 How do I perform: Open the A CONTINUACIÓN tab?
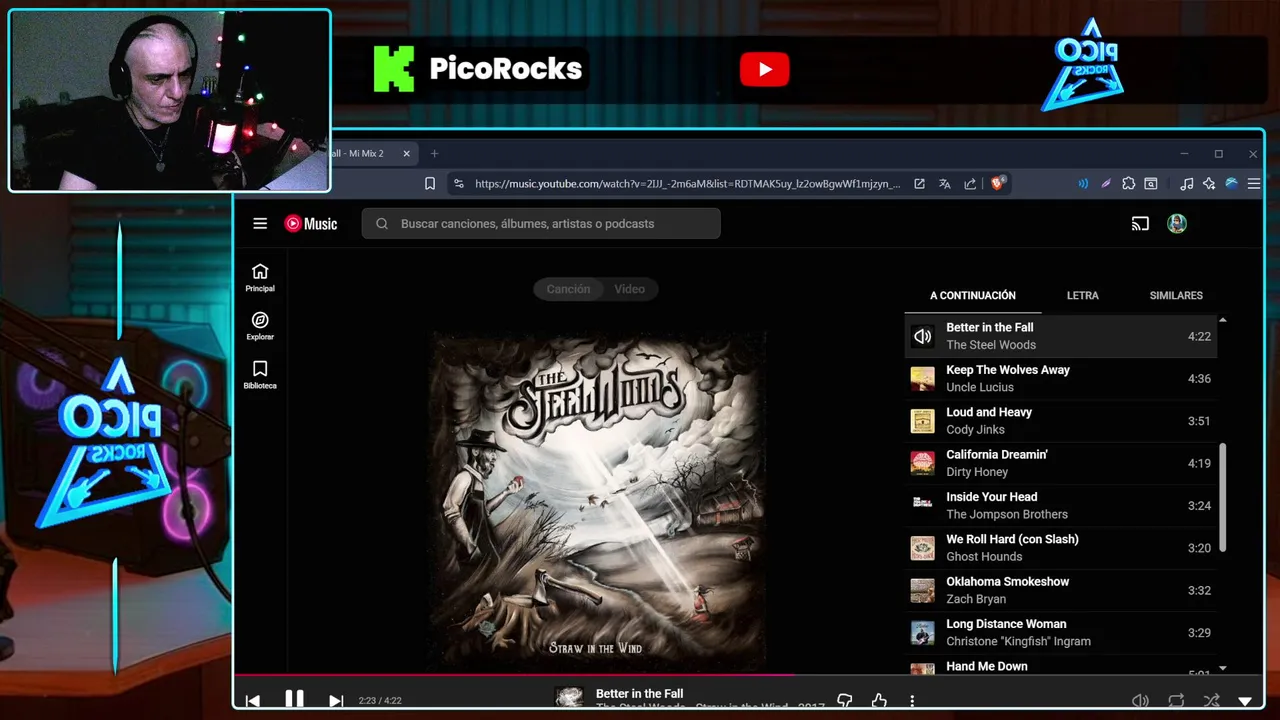click(973, 295)
